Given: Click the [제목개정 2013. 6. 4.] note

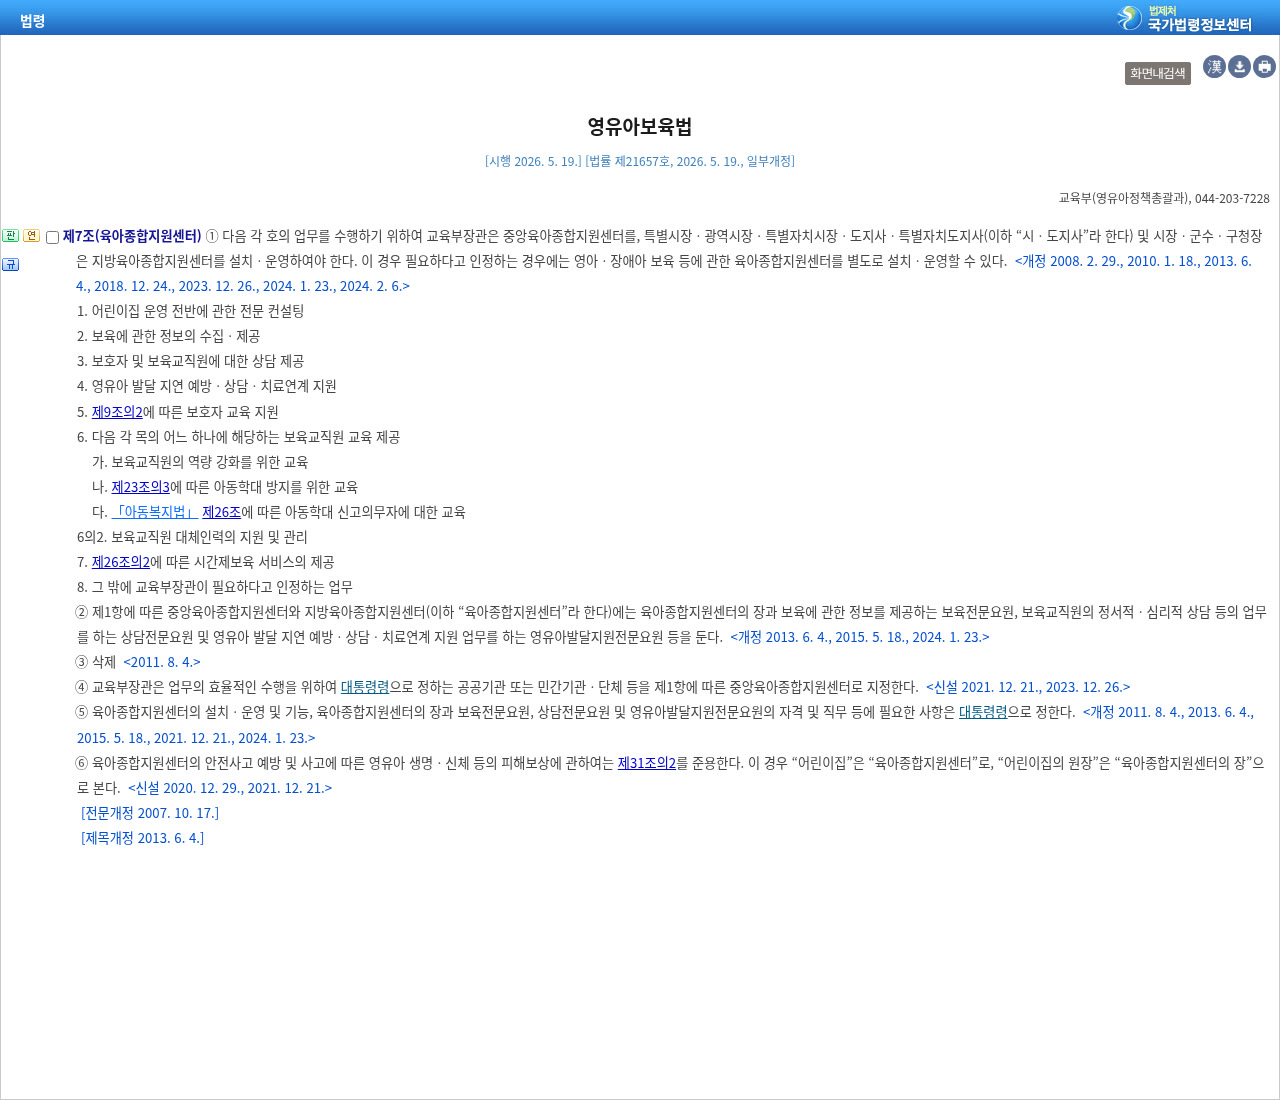Looking at the screenshot, I should 143,838.
